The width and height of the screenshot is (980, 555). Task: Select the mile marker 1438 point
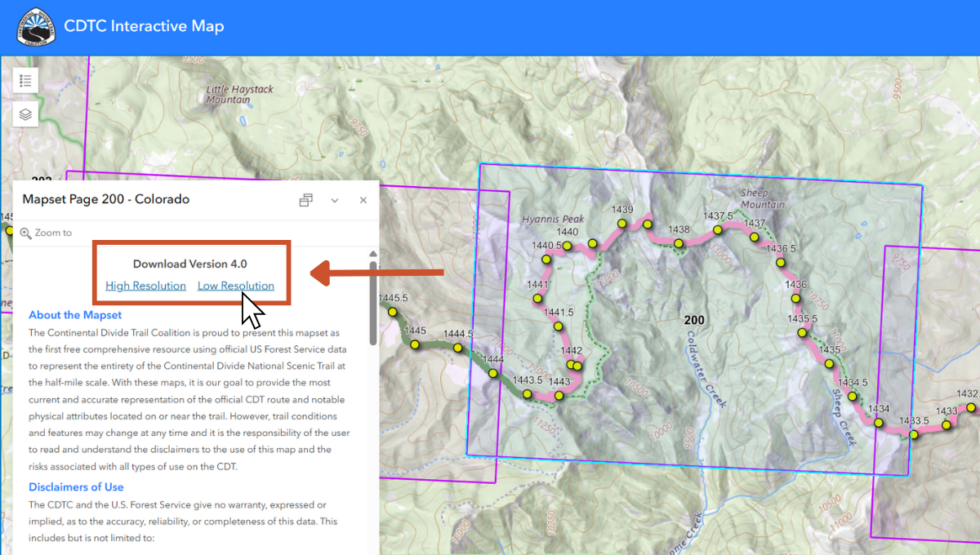[x=679, y=243]
